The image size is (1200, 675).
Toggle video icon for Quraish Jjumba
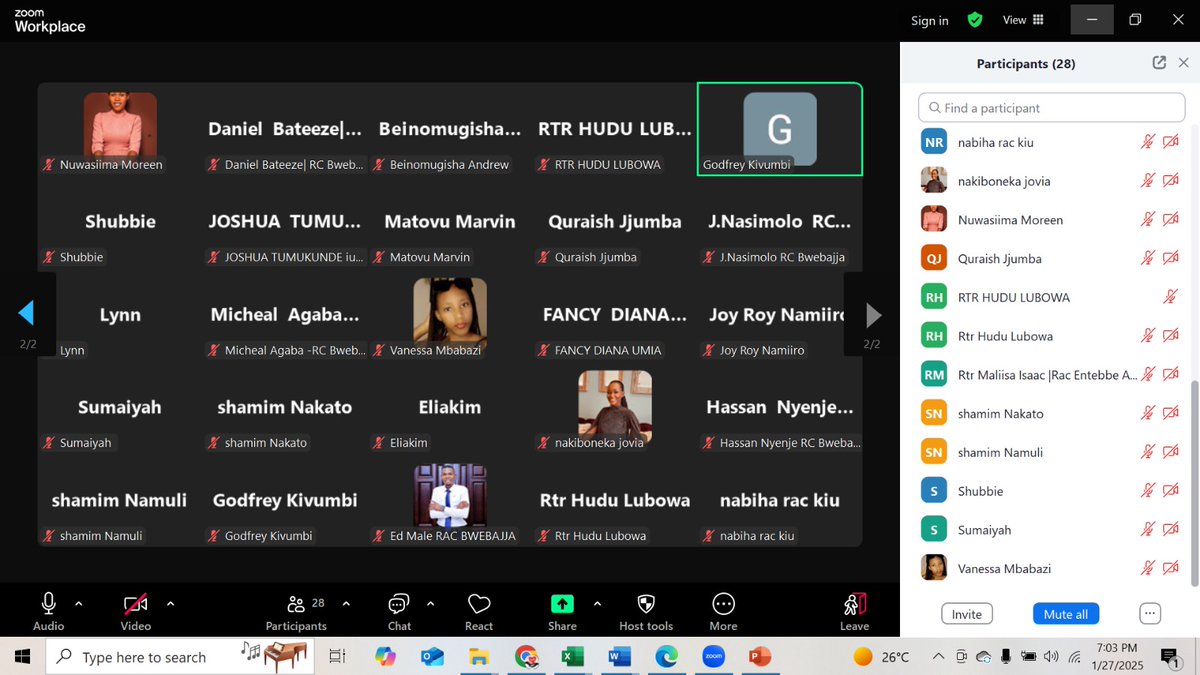[1170, 258]
